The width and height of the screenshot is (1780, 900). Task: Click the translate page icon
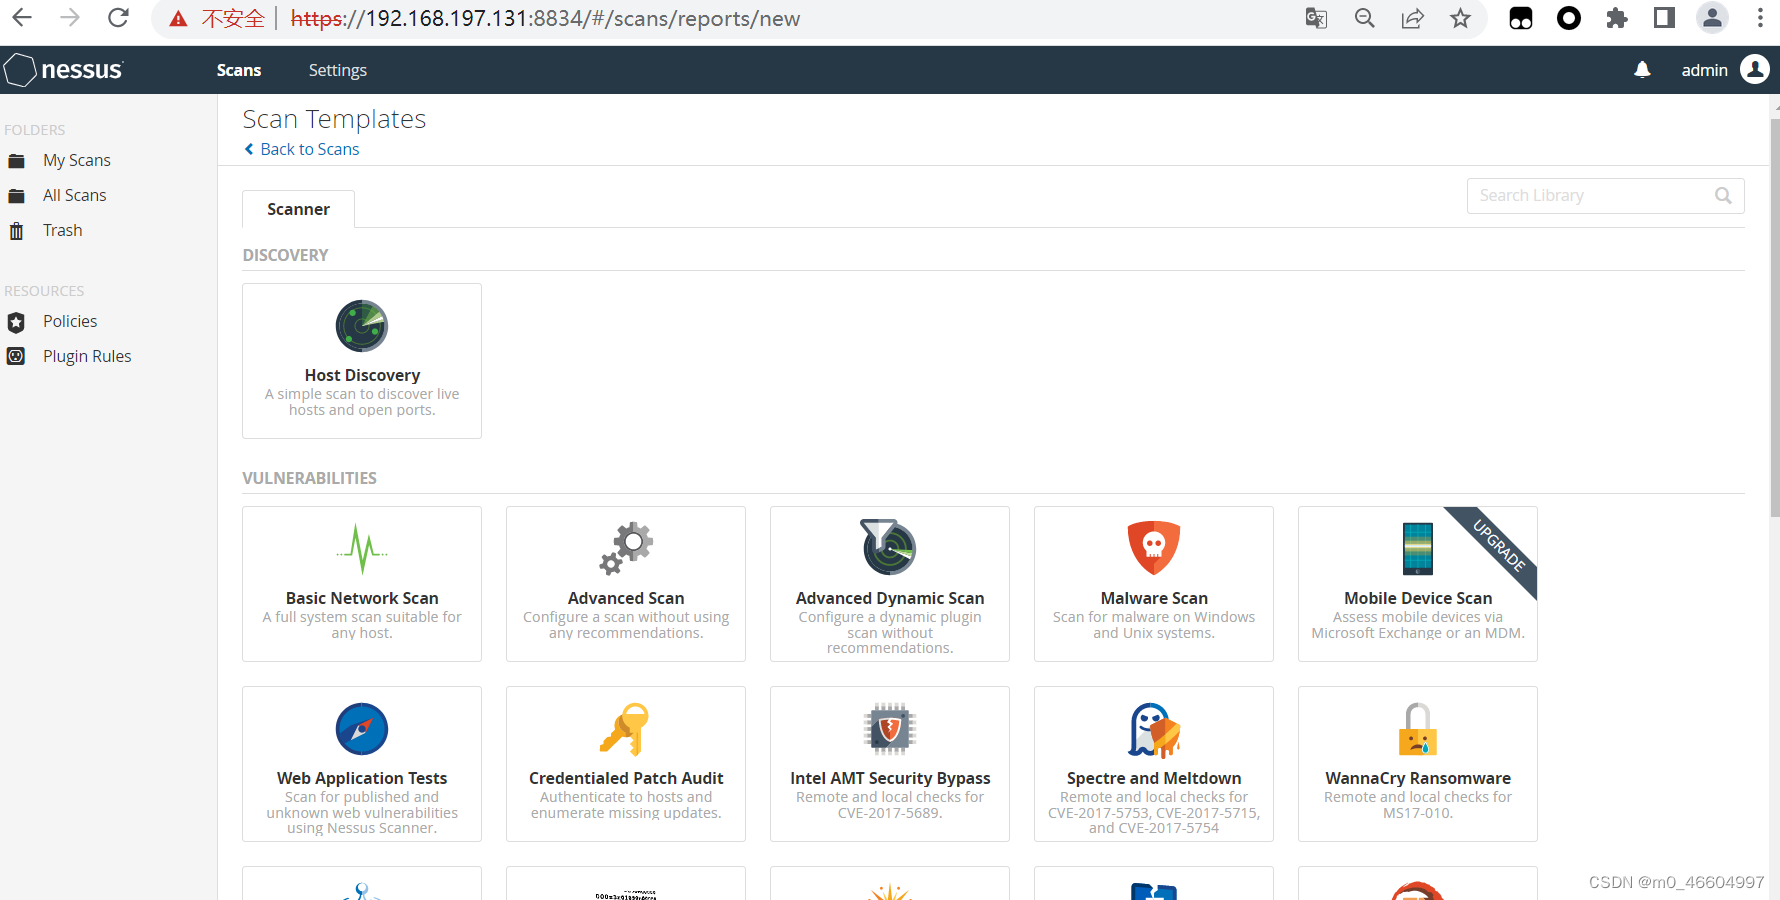[1316, 18]
